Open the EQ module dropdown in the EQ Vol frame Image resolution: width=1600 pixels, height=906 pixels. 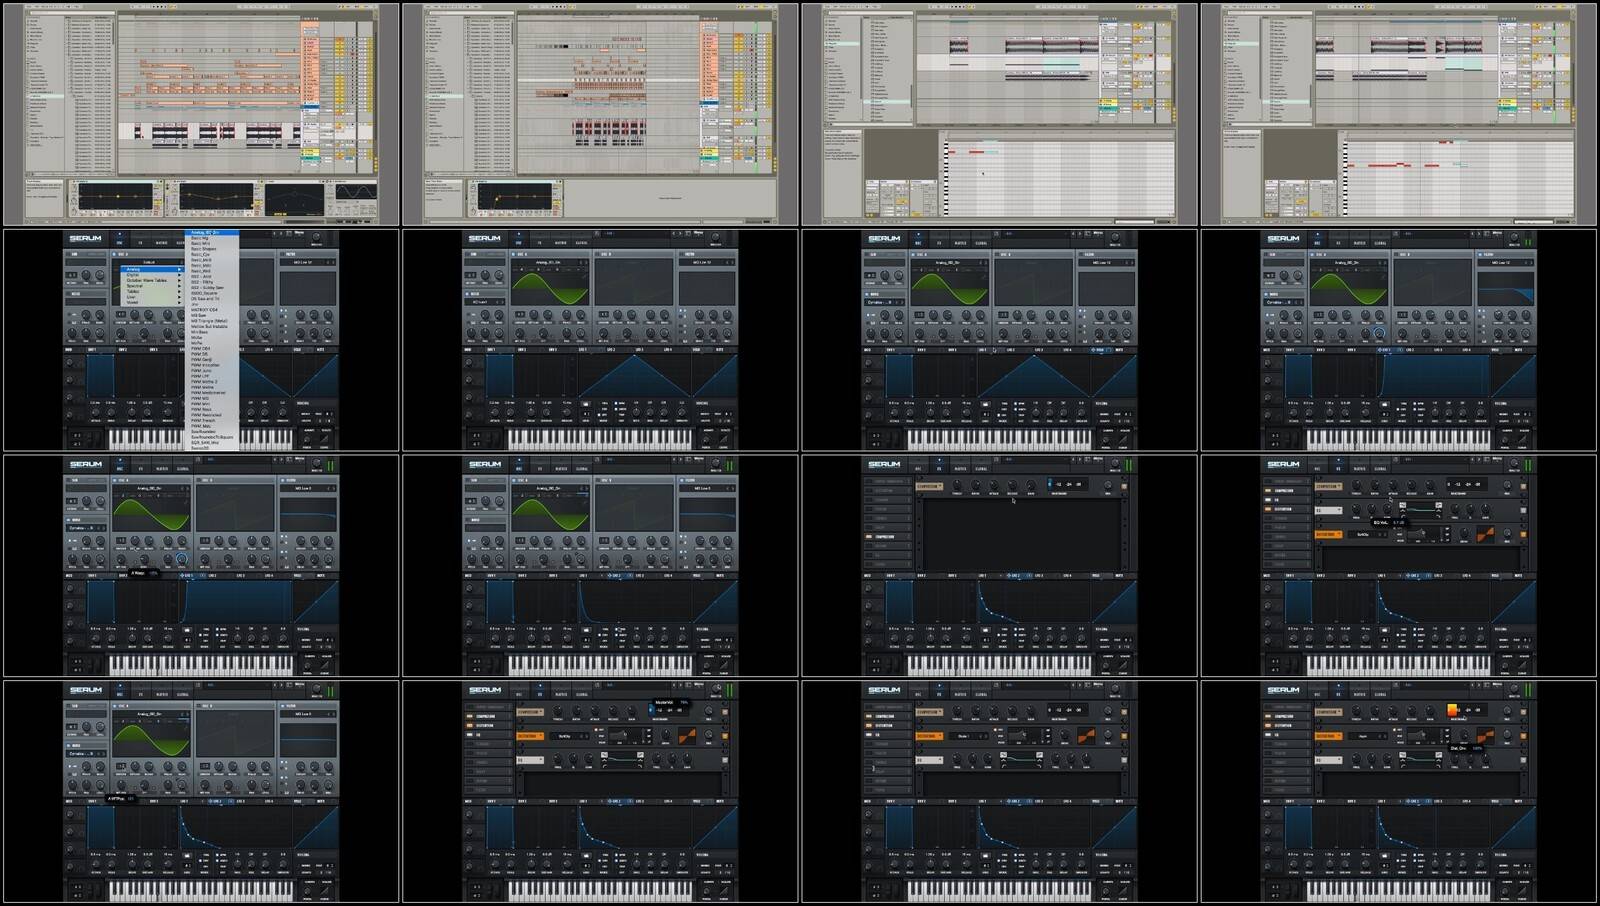tap(1329, 510)
